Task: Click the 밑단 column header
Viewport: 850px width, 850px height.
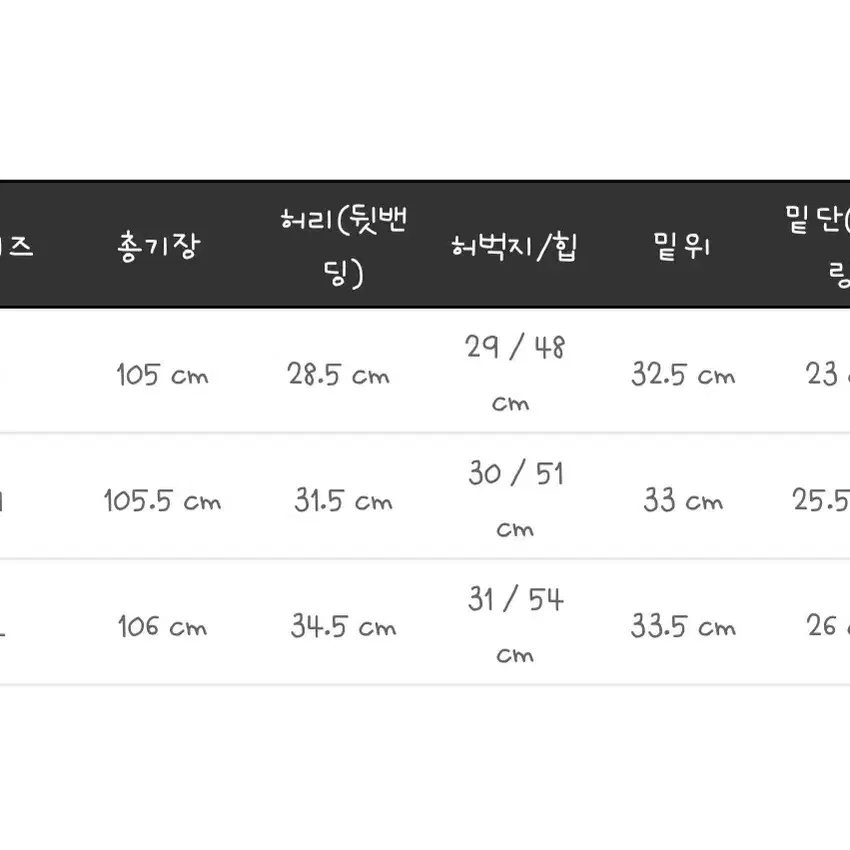Action: coord(817,246)
